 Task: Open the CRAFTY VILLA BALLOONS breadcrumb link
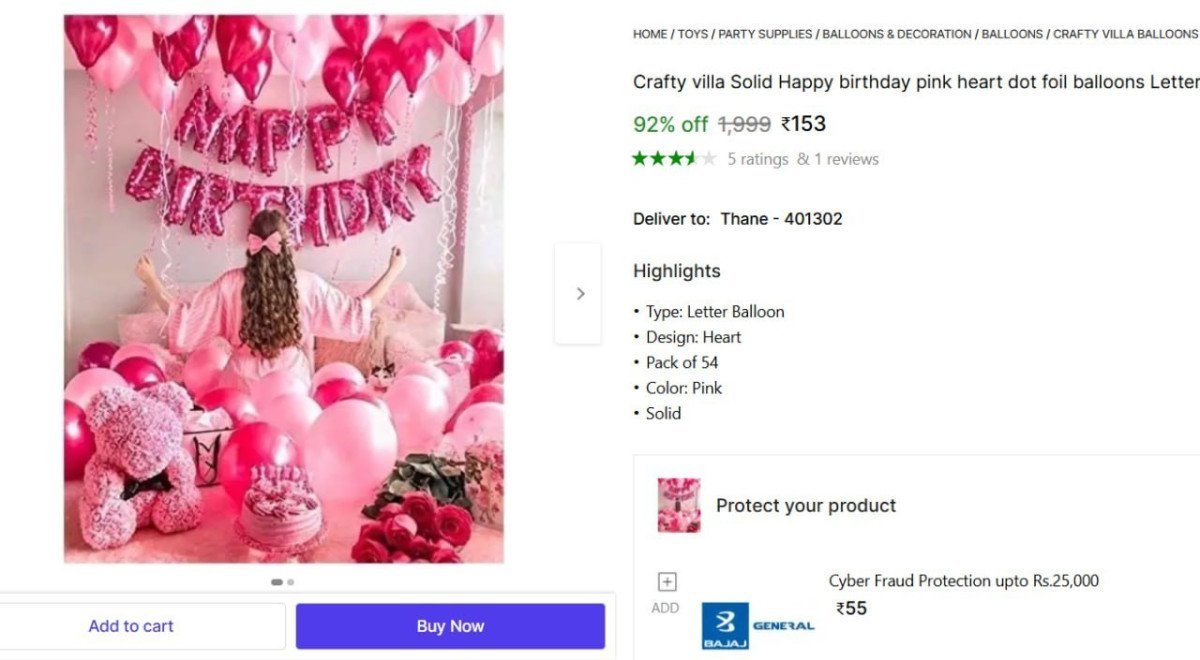1125,33
